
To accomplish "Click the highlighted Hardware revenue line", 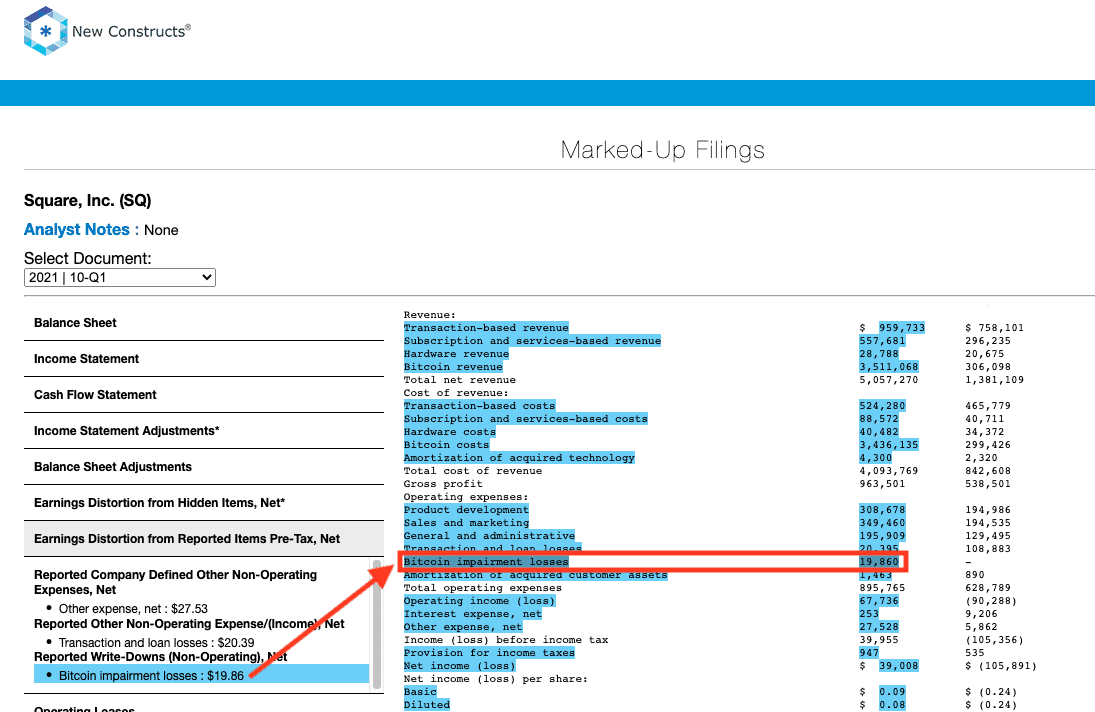I will tap(456, 354).
